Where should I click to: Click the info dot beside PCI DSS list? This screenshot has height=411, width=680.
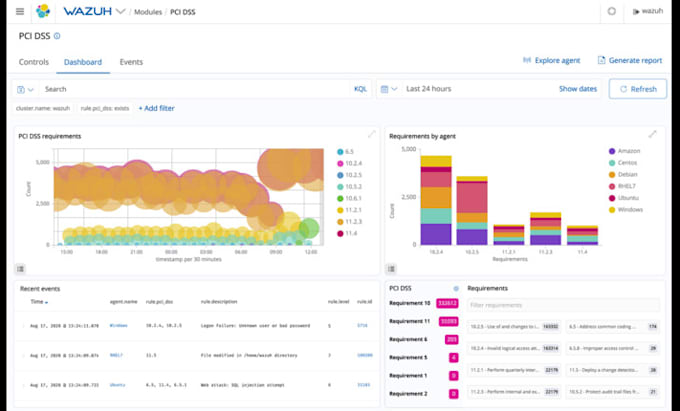(x=456, y=288)
